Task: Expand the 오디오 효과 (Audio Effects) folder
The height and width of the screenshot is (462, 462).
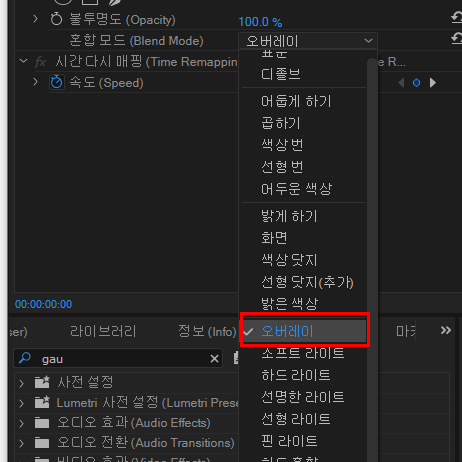Action: point(22,423)
